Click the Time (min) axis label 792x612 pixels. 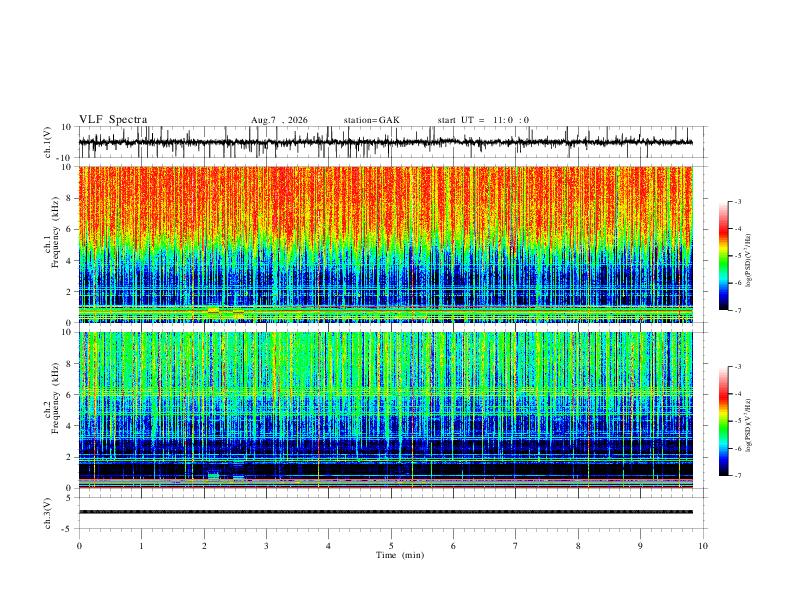(x=400, y=555)
